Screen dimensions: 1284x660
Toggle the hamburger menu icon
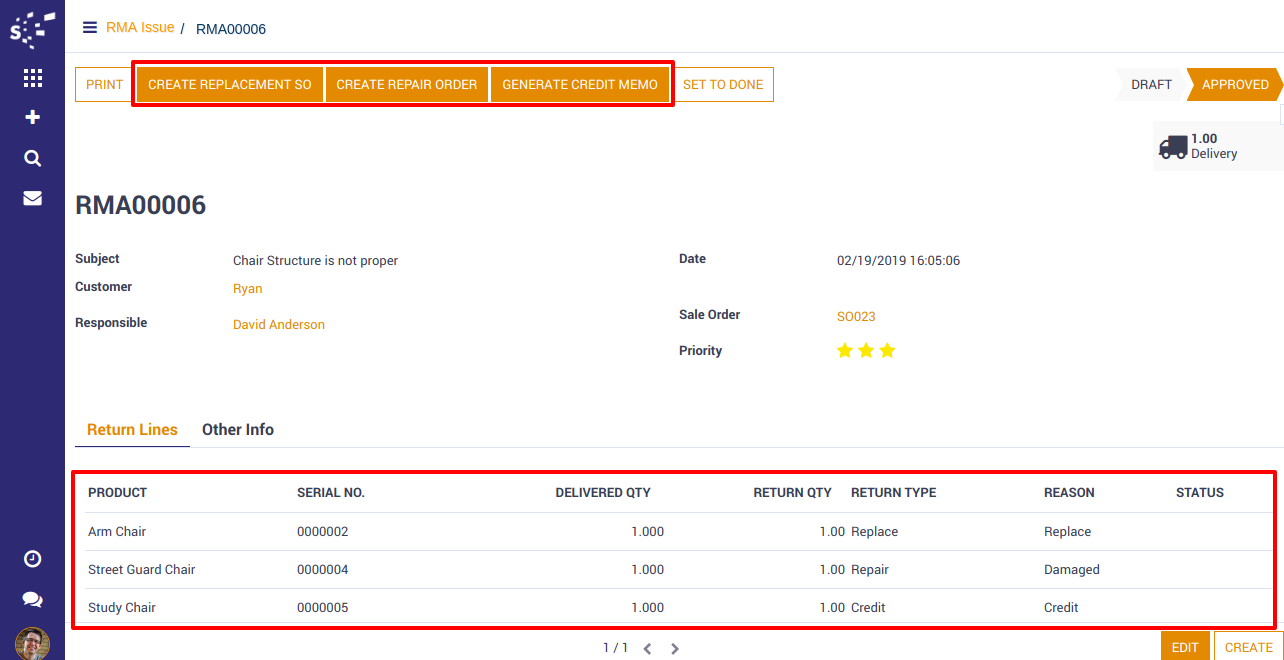click(x=90, y=28)
